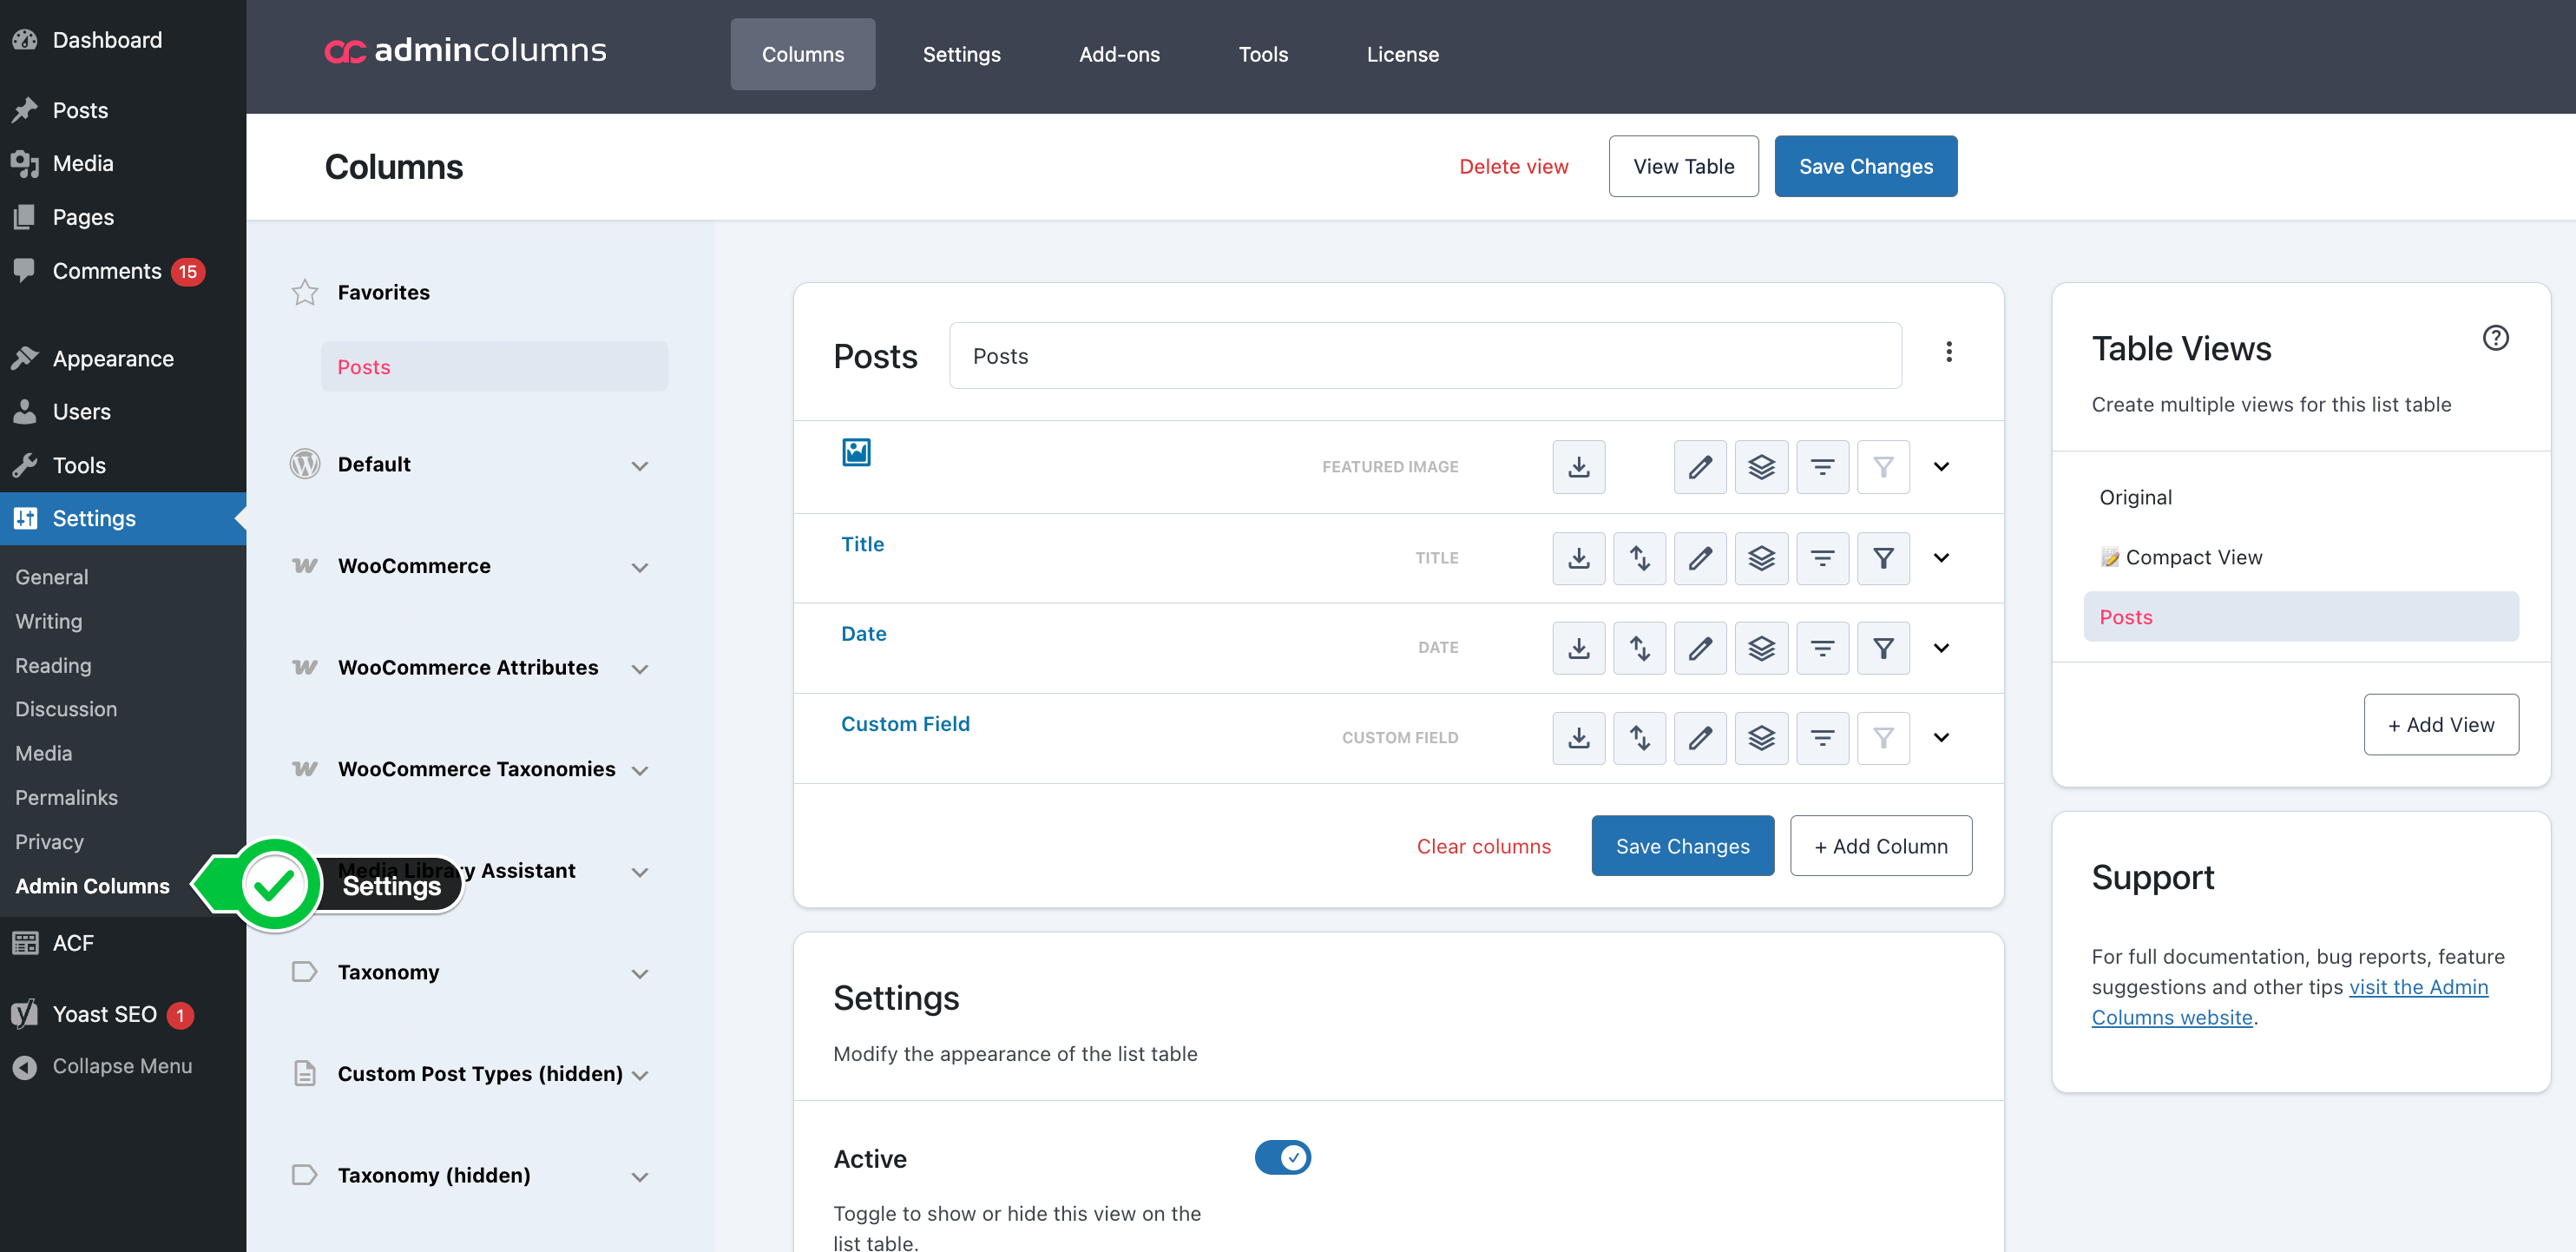The width and height of the screenshot is (2576, 1252).
Task: Open Permalinks under Settings menu
Action: (66, 797)
